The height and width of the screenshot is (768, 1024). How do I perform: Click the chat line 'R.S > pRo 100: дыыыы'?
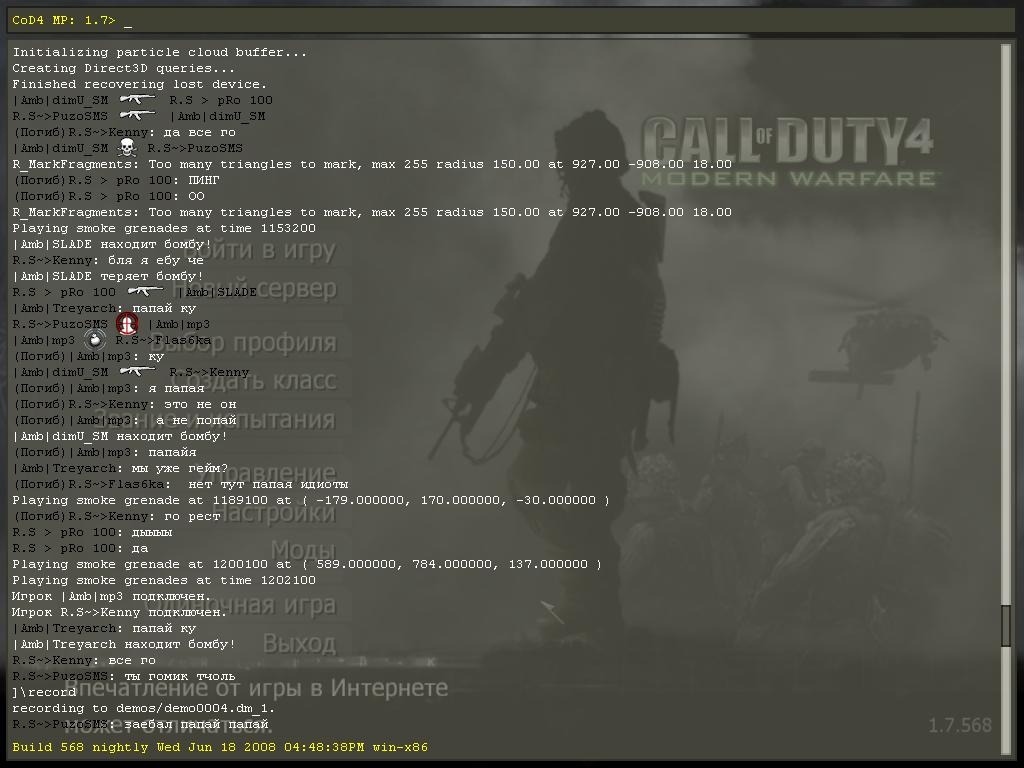[x=92, y=532]
